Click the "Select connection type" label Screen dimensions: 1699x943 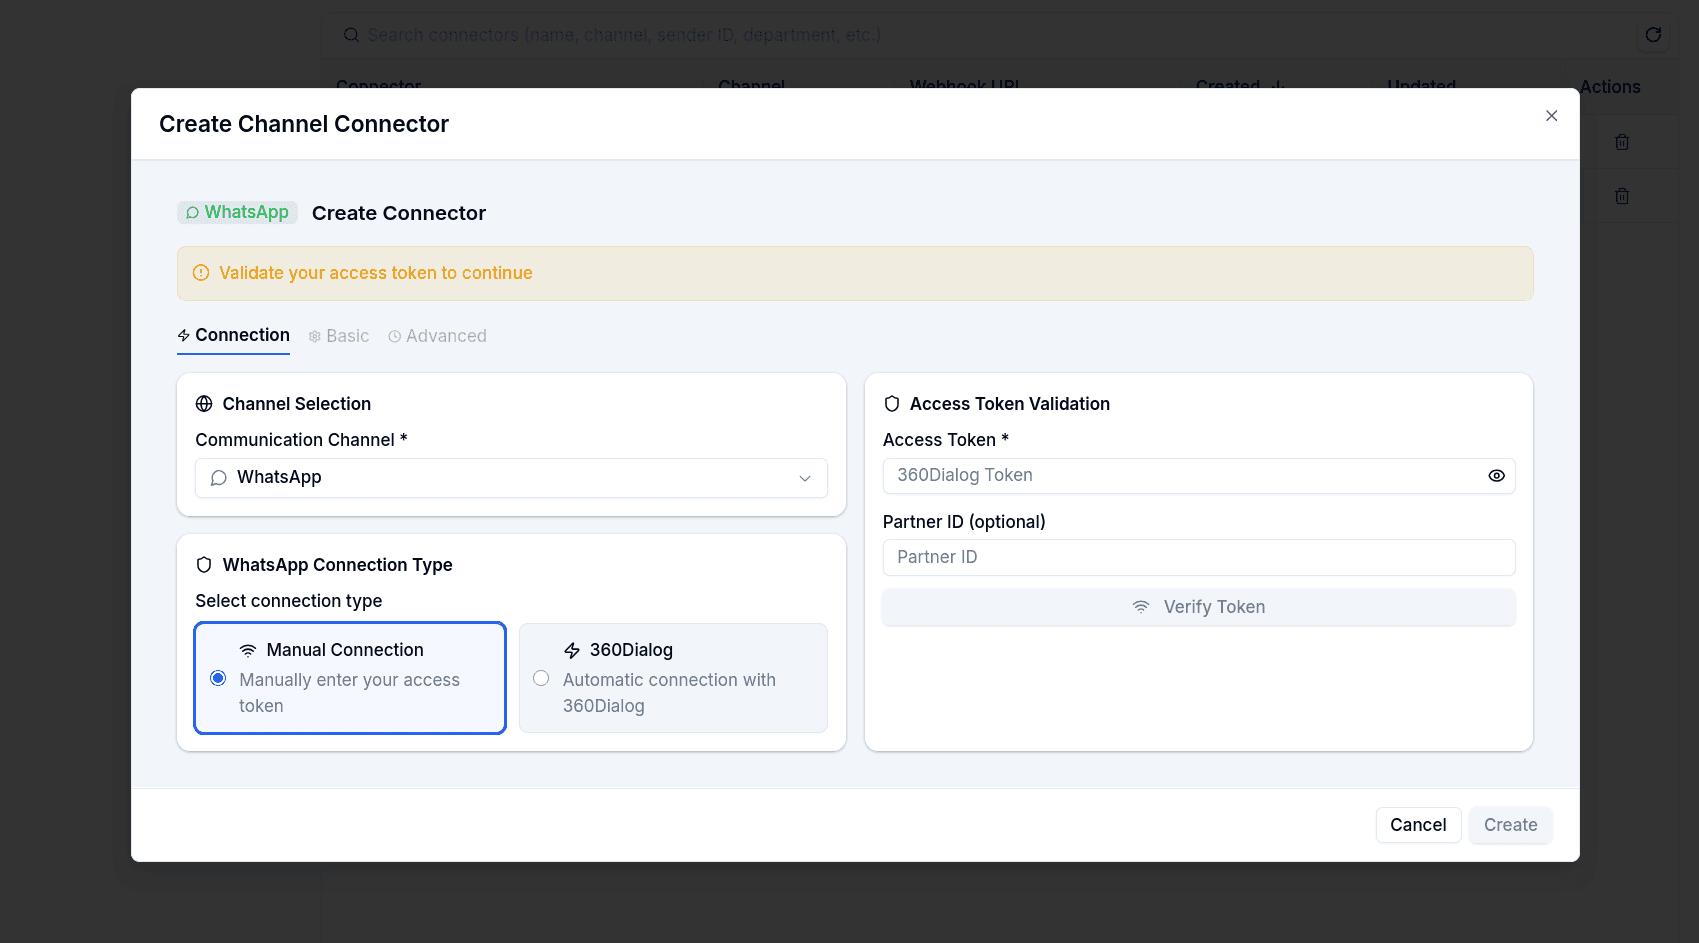pos(289,601)
